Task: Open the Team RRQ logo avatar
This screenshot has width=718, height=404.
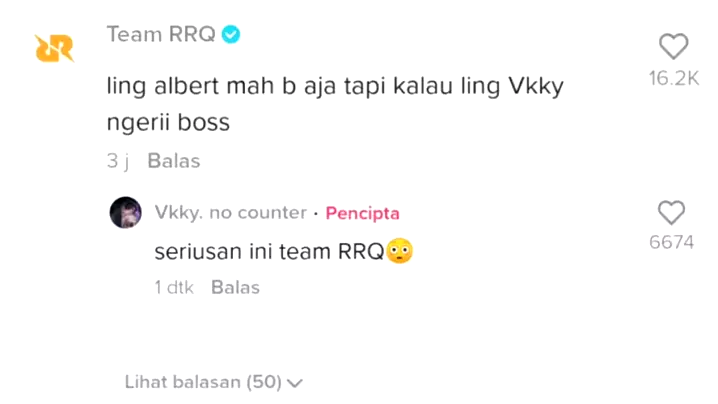Action: [x=54, y=48]
